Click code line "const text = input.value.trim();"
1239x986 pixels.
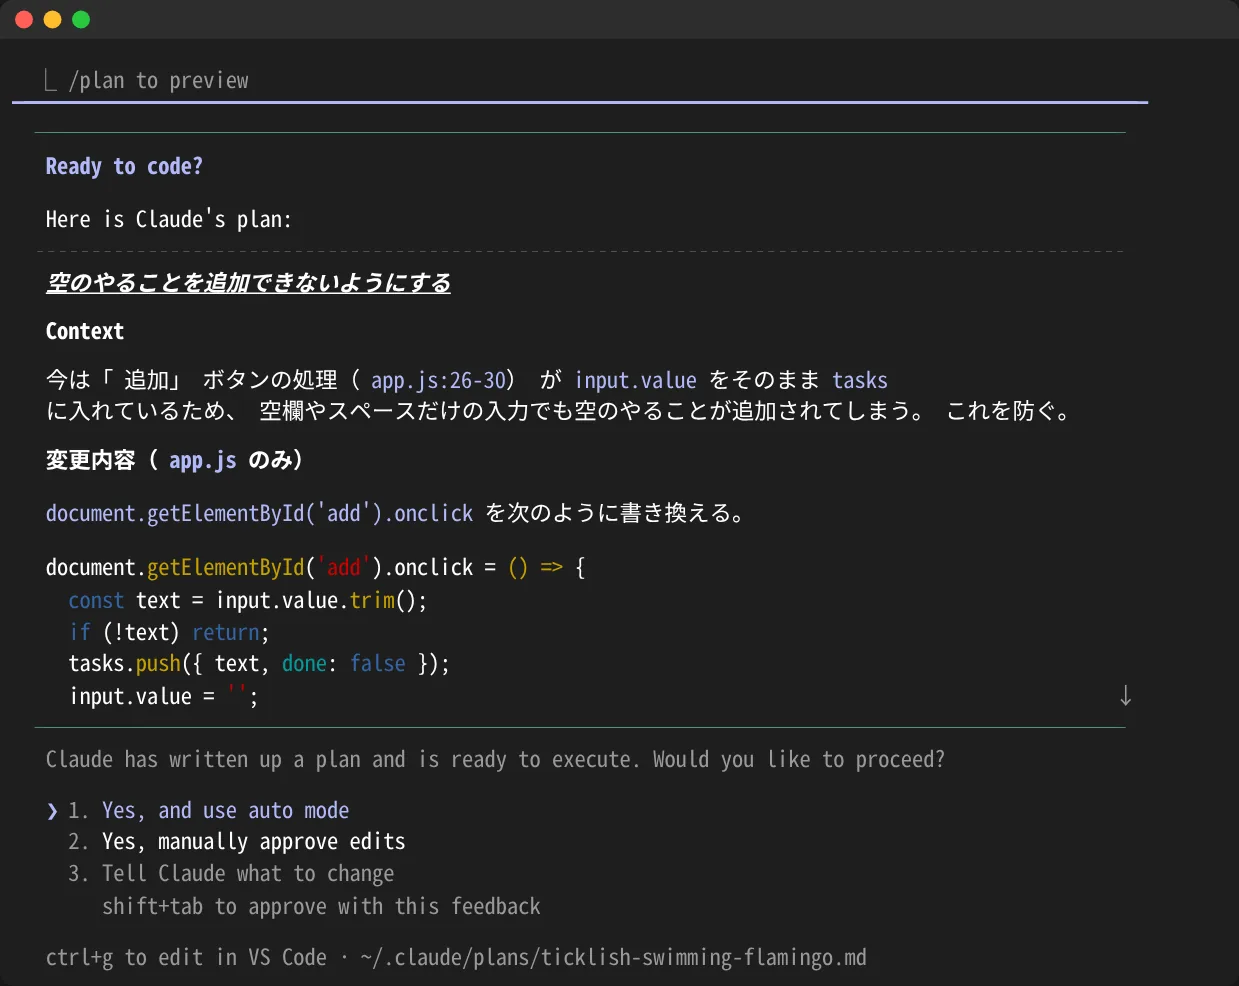click(247, 600)
